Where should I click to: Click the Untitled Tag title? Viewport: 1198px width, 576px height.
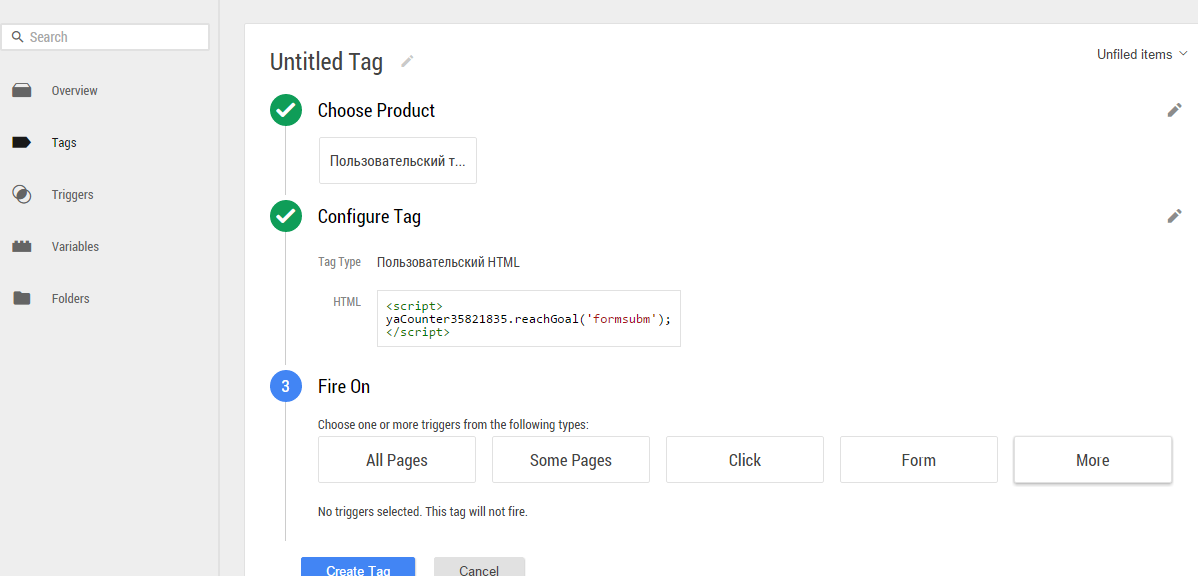pyautogui.click(x=326, y=62)
